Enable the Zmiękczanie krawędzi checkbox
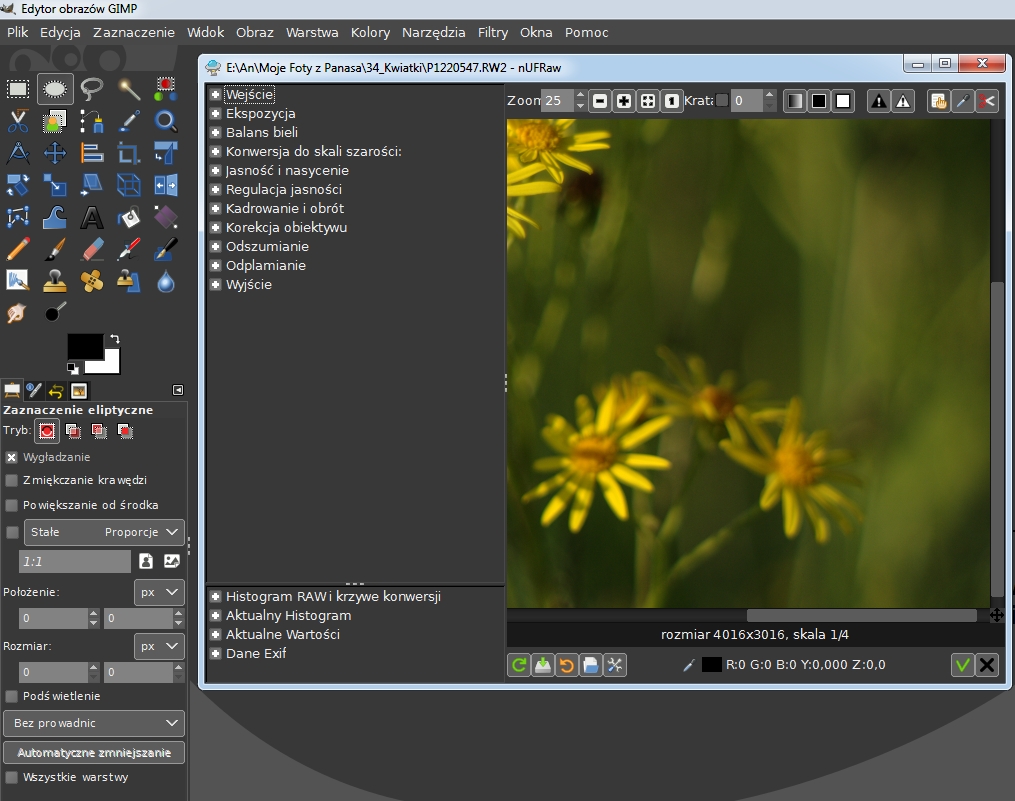 click(x=12, y=481)
